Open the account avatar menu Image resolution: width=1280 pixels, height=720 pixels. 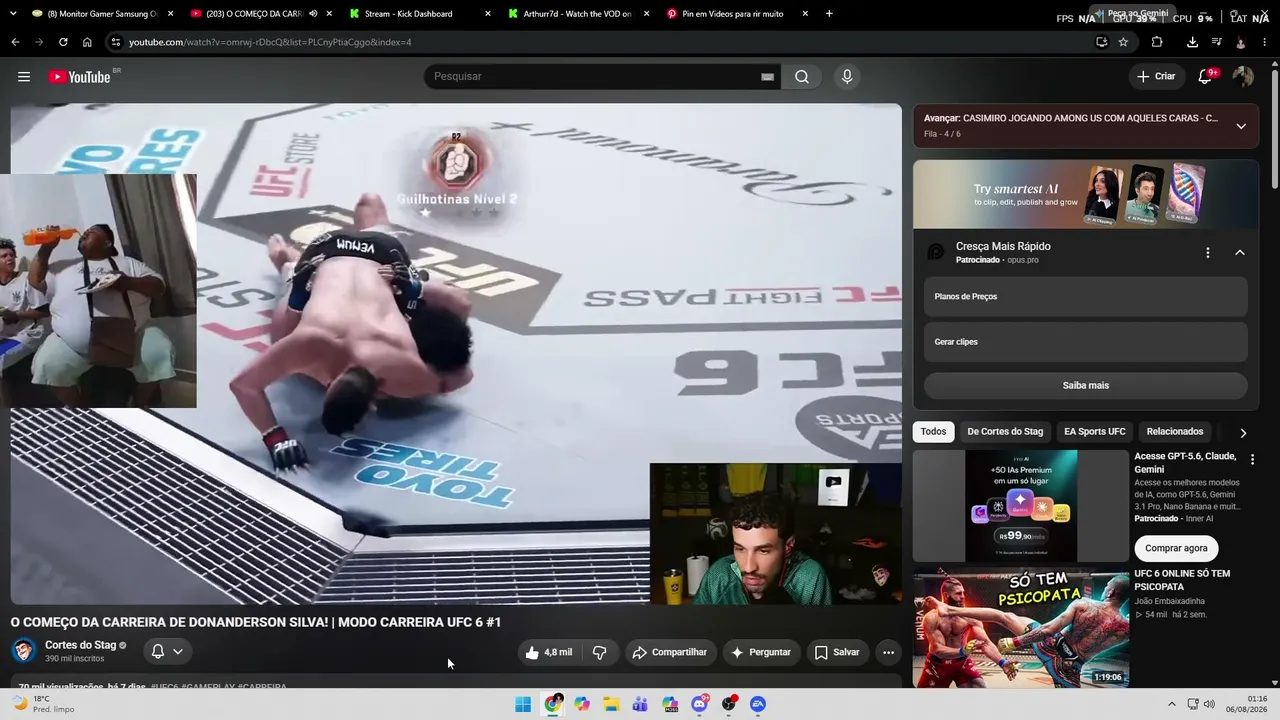pos(1243,77)
